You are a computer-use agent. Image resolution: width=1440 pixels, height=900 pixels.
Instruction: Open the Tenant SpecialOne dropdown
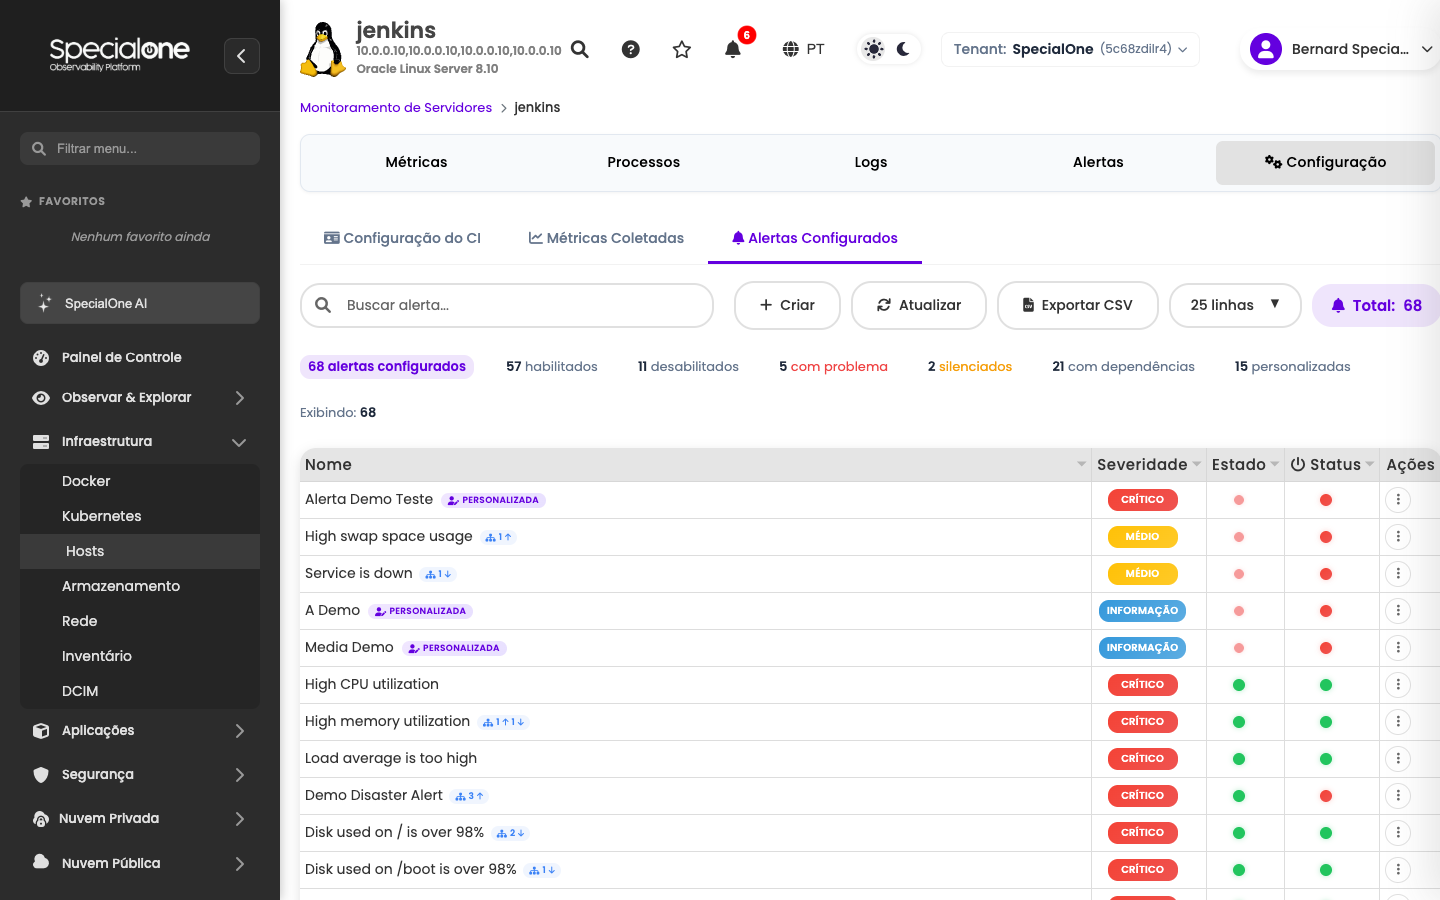[x=1070, y=49]
